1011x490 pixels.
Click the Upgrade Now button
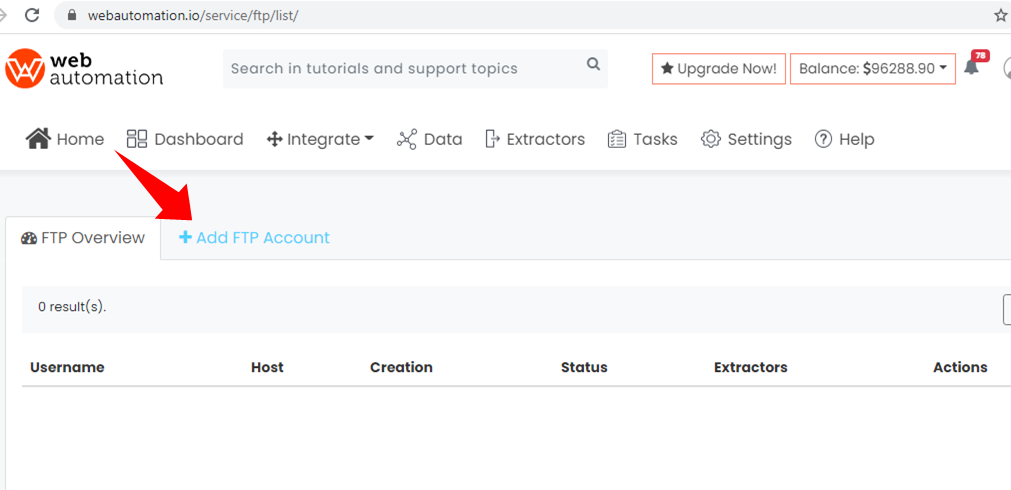(719, 68)
